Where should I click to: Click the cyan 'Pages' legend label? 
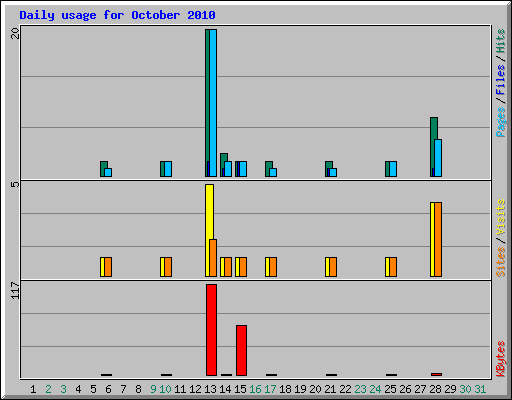[501, 122]
